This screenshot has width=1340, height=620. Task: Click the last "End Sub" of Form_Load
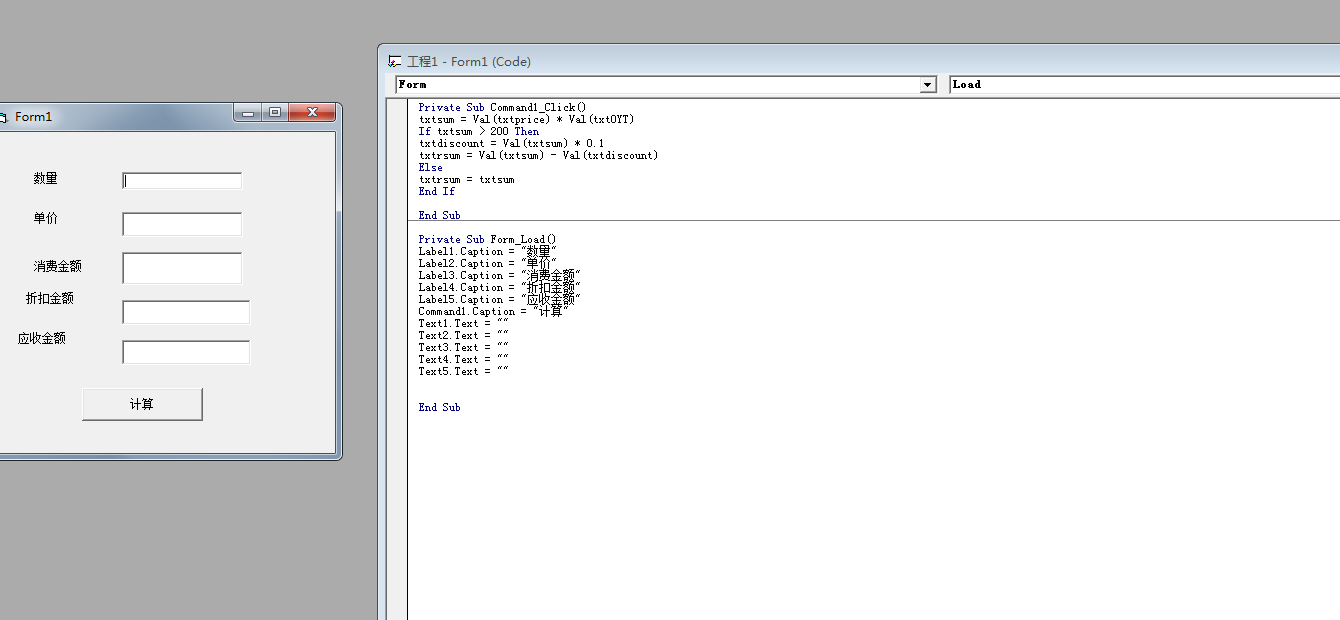coord(439,407)
